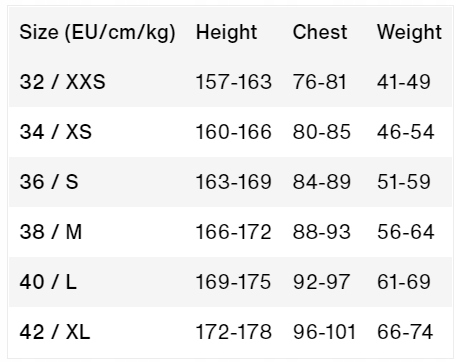The width and height of the screenshot is (458, 362).
Task: Click the 172-178 height cell
Action: pyautogui.click(x=234, y=332)
